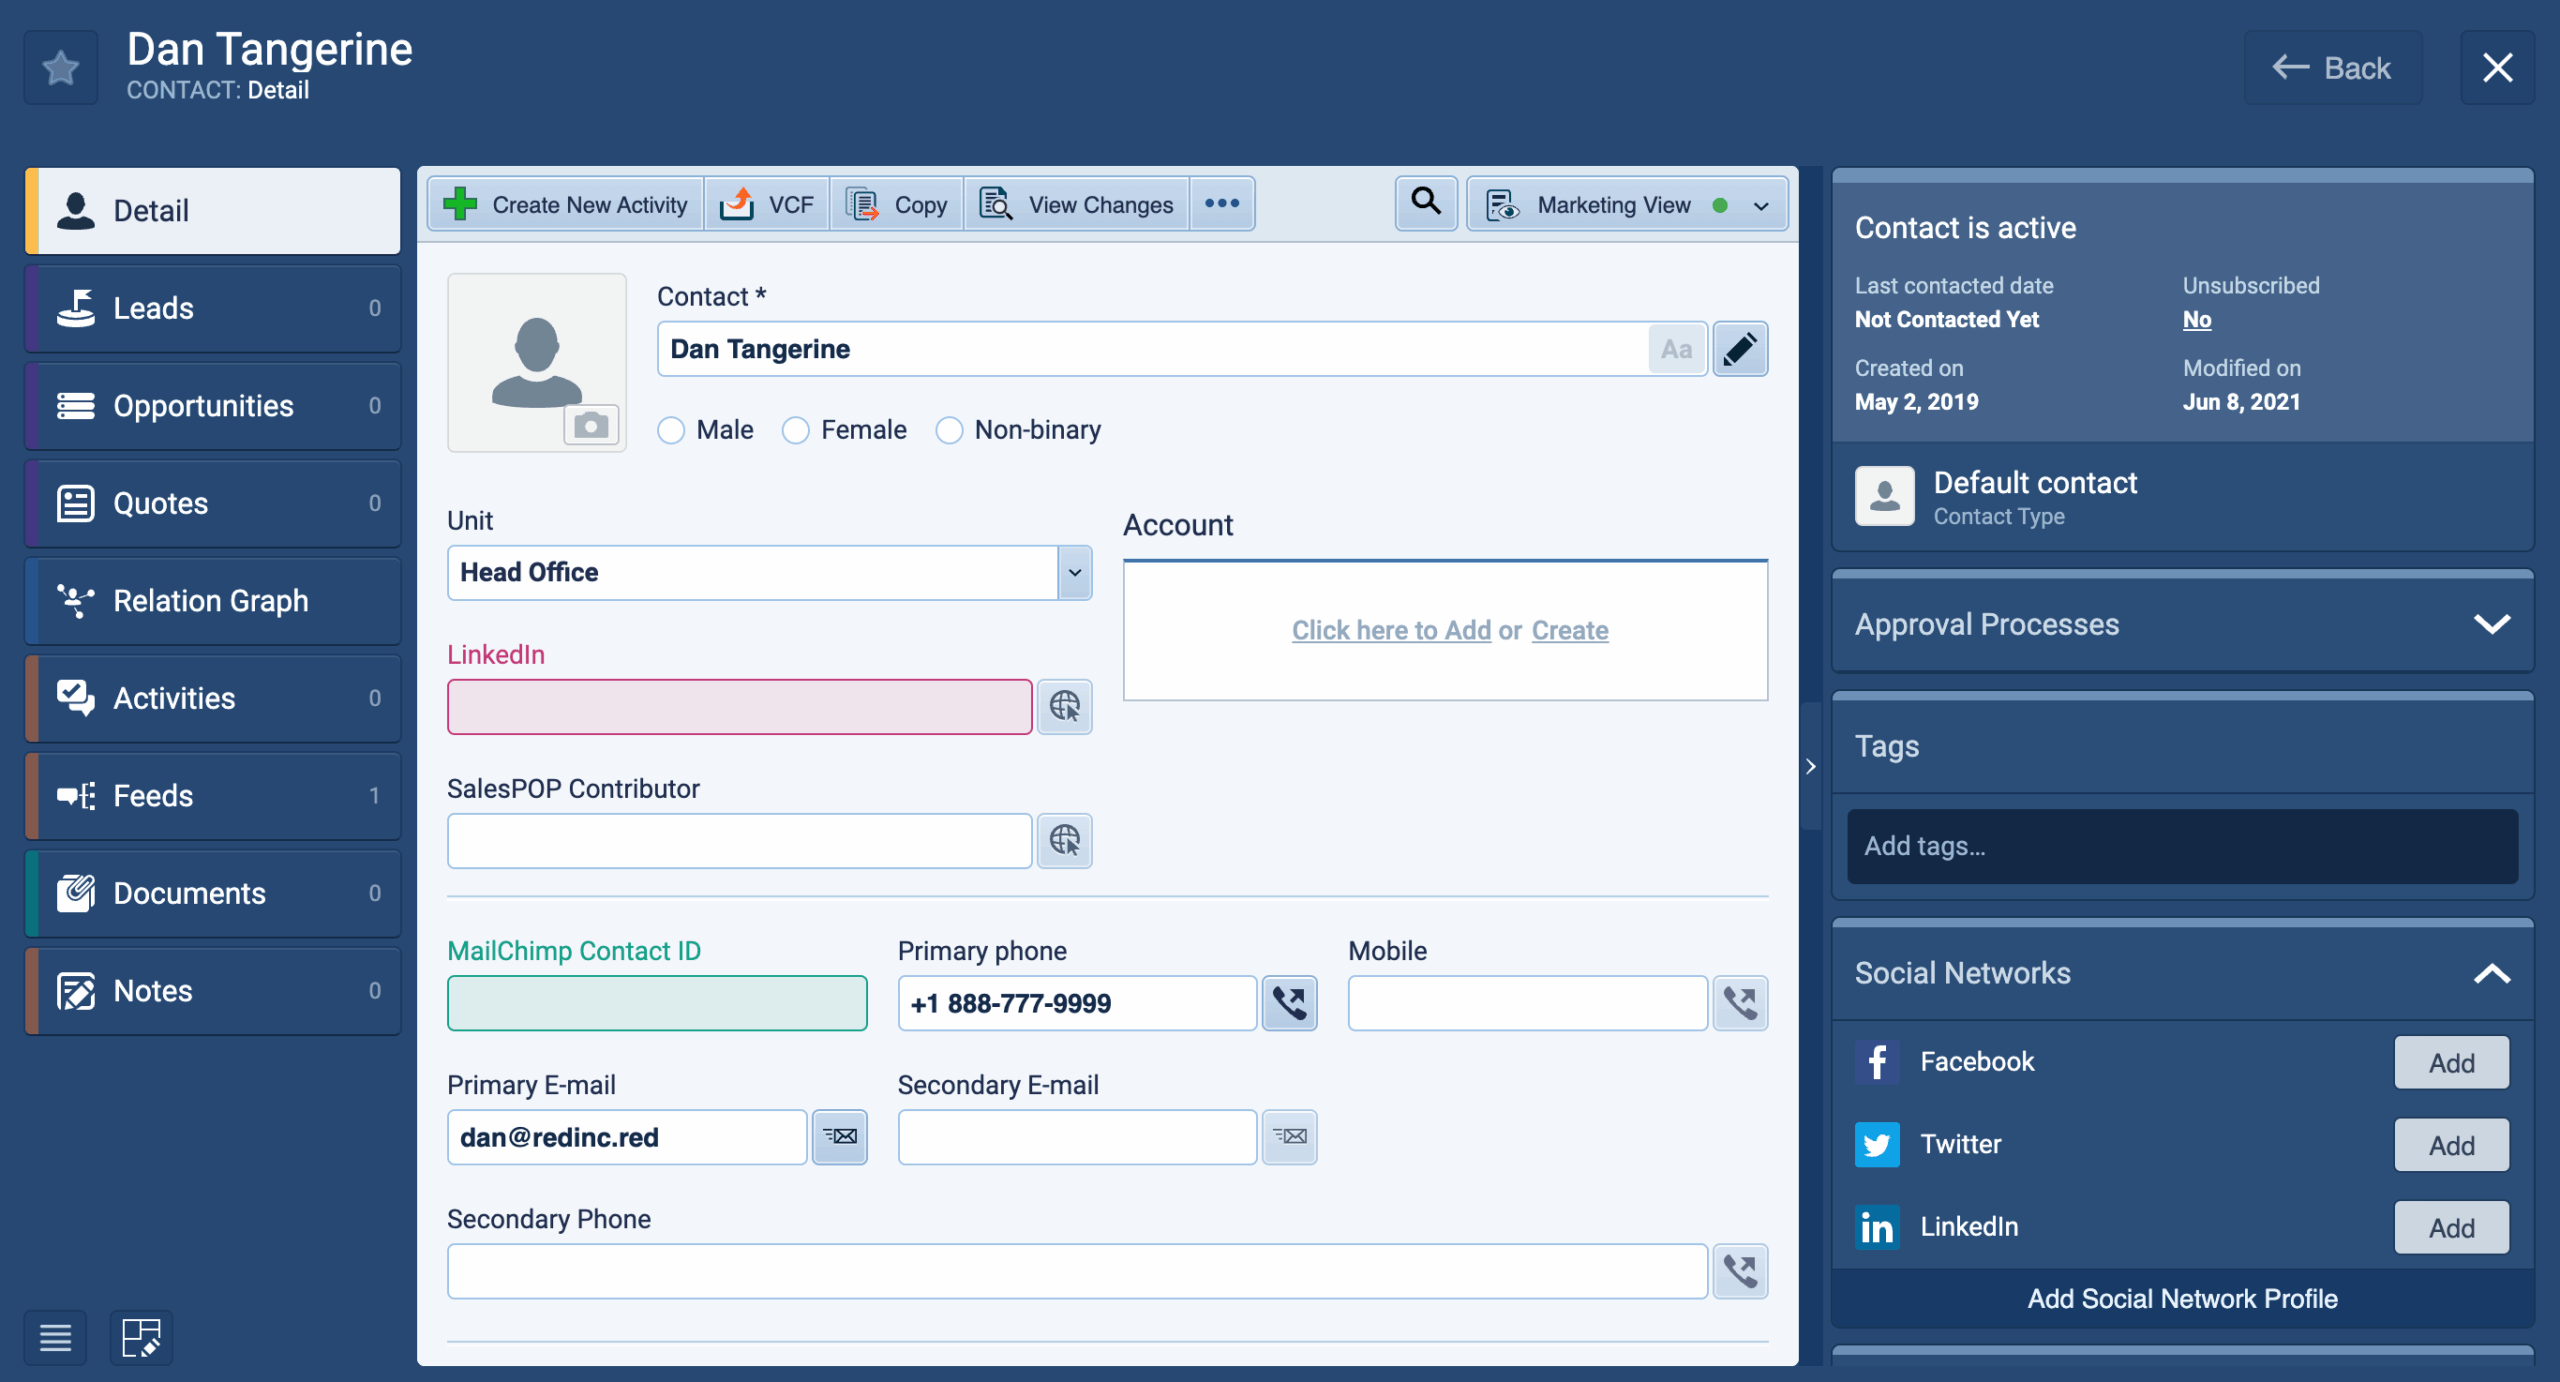Choose the Non-binary radio option
This screenshot has width=2560, height=1382.
949,430
